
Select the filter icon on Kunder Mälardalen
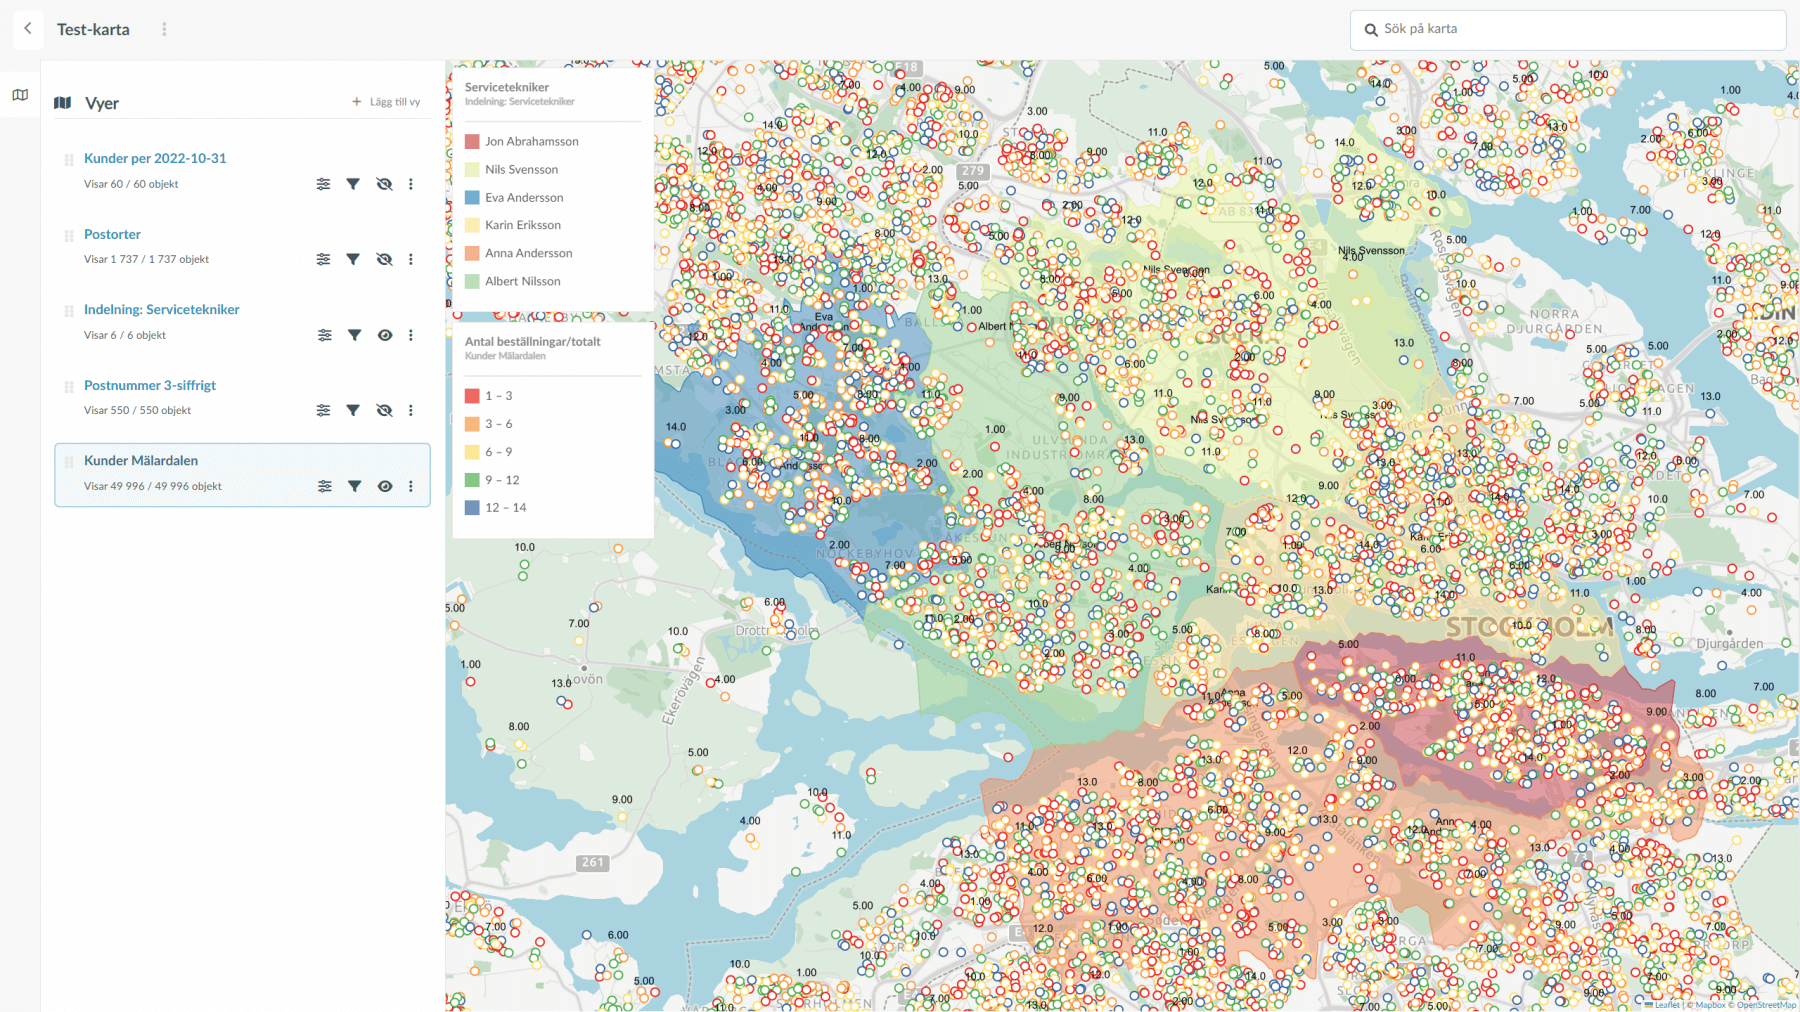(x=354, y=486)
